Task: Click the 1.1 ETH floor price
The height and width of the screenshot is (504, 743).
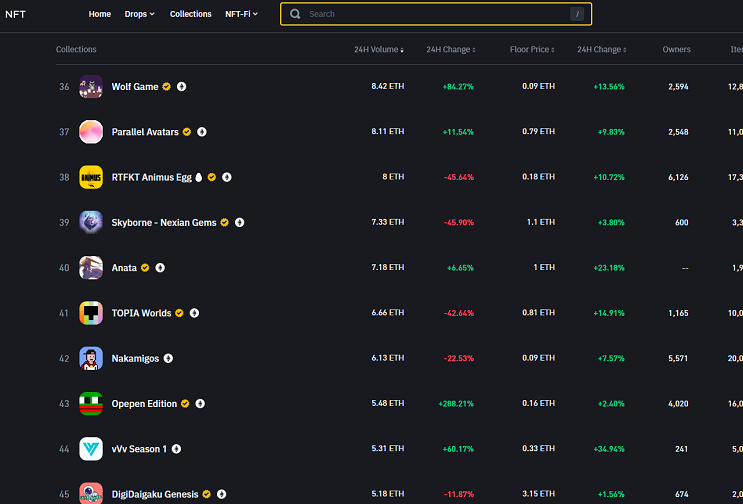Action: pyautogui.click(x=541, y=222)
